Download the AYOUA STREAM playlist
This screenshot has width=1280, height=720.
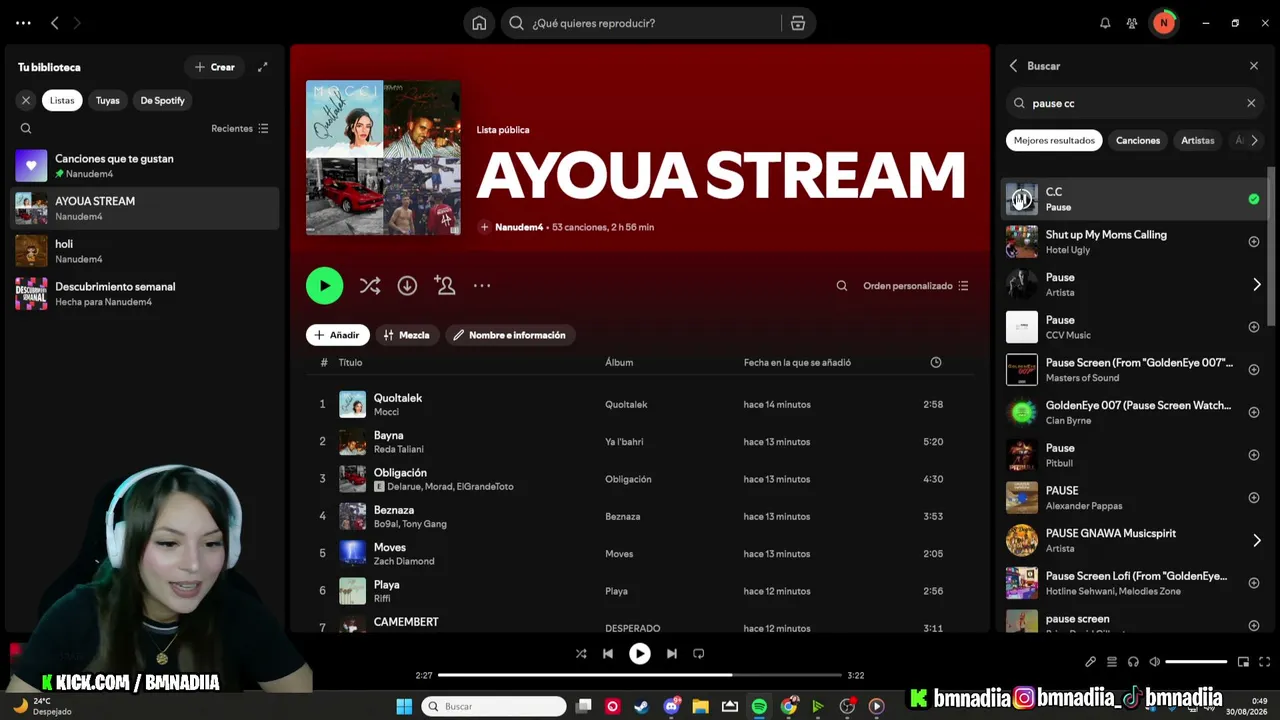(x=407, y=286)
